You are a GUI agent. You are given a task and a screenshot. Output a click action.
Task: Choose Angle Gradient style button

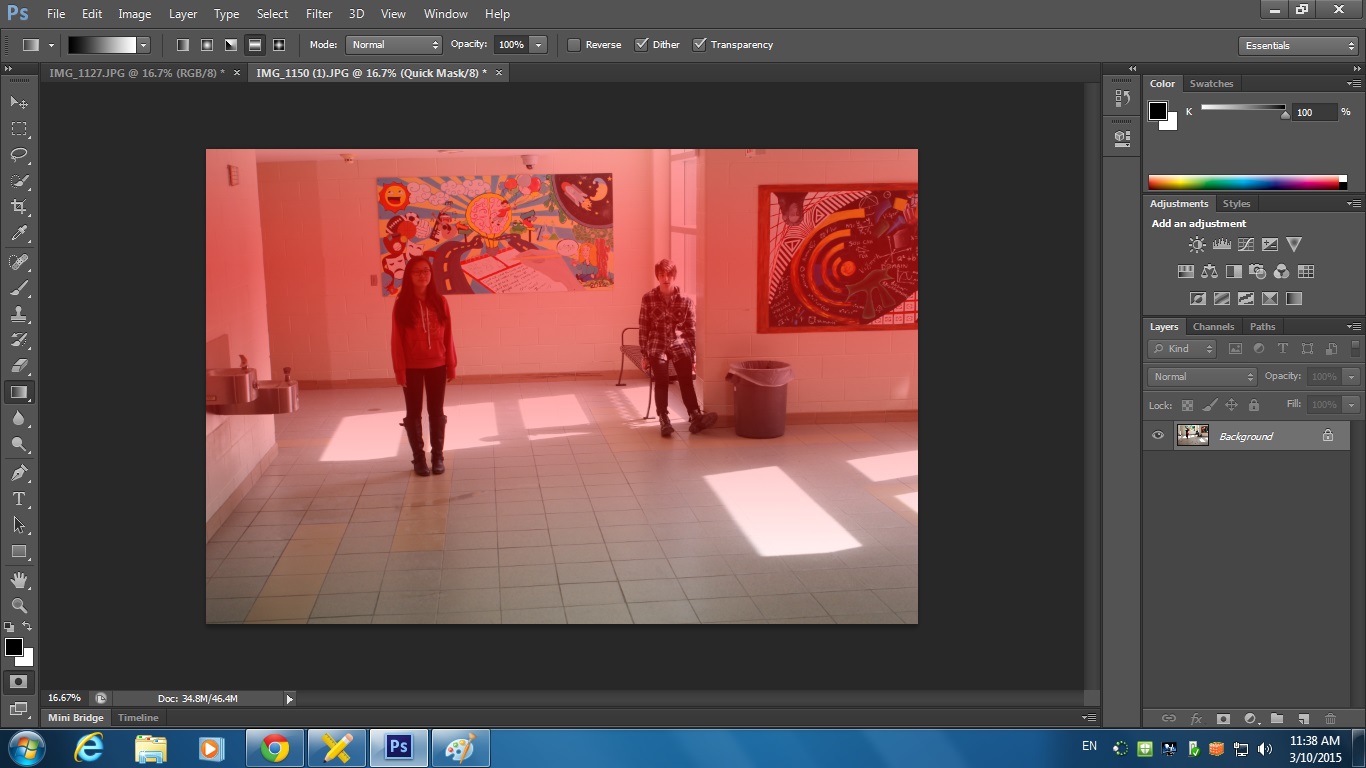click(231, 45)
